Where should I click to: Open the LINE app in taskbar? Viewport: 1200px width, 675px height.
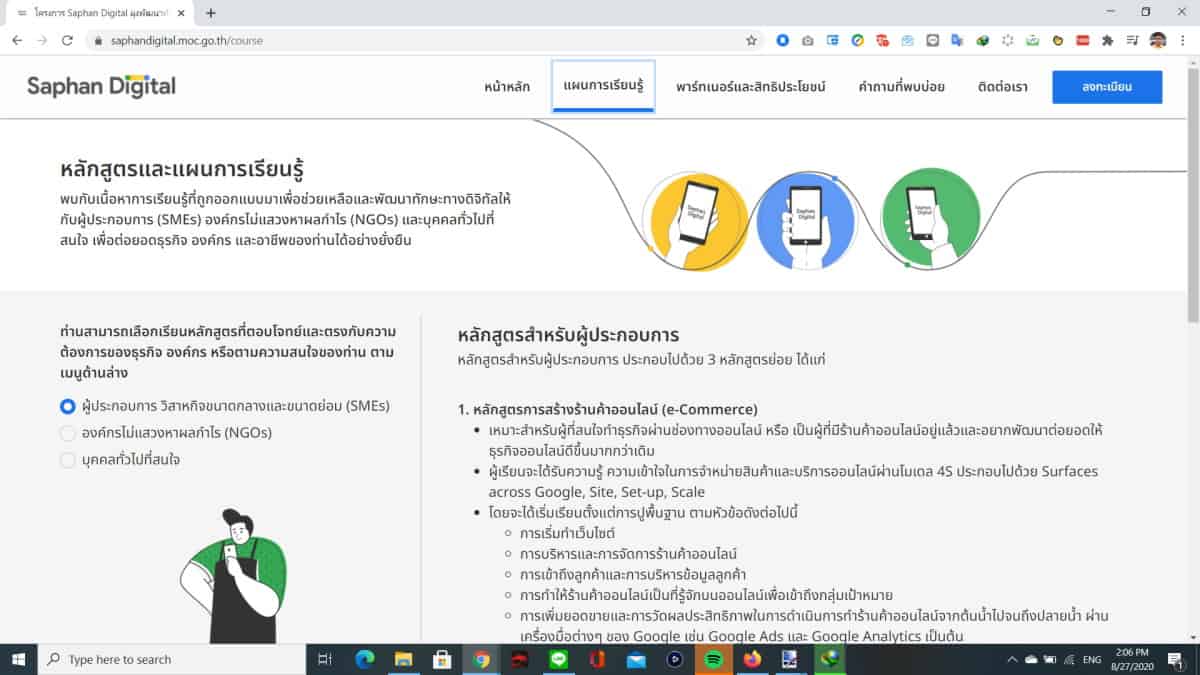click(x=559, y=659)
